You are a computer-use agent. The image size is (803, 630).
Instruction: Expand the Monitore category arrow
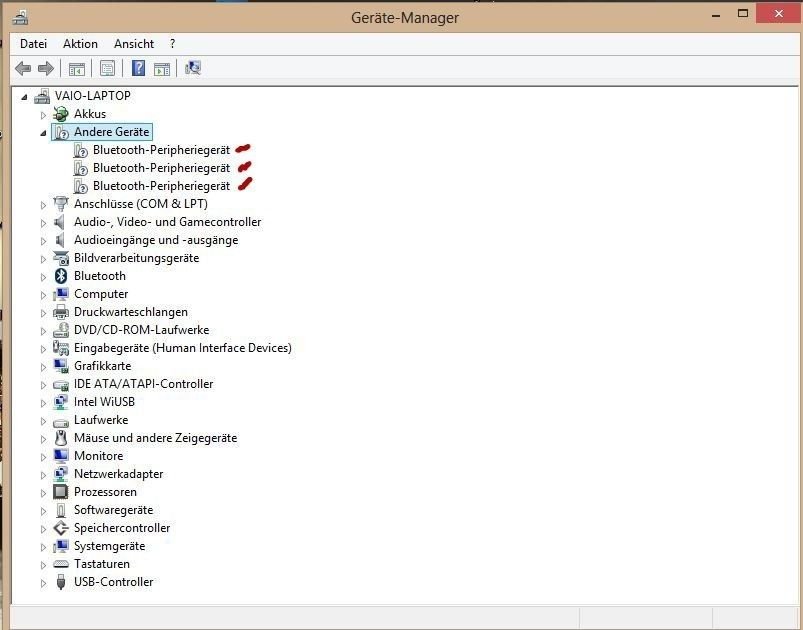pyautogui.click(x=43, y=457)
